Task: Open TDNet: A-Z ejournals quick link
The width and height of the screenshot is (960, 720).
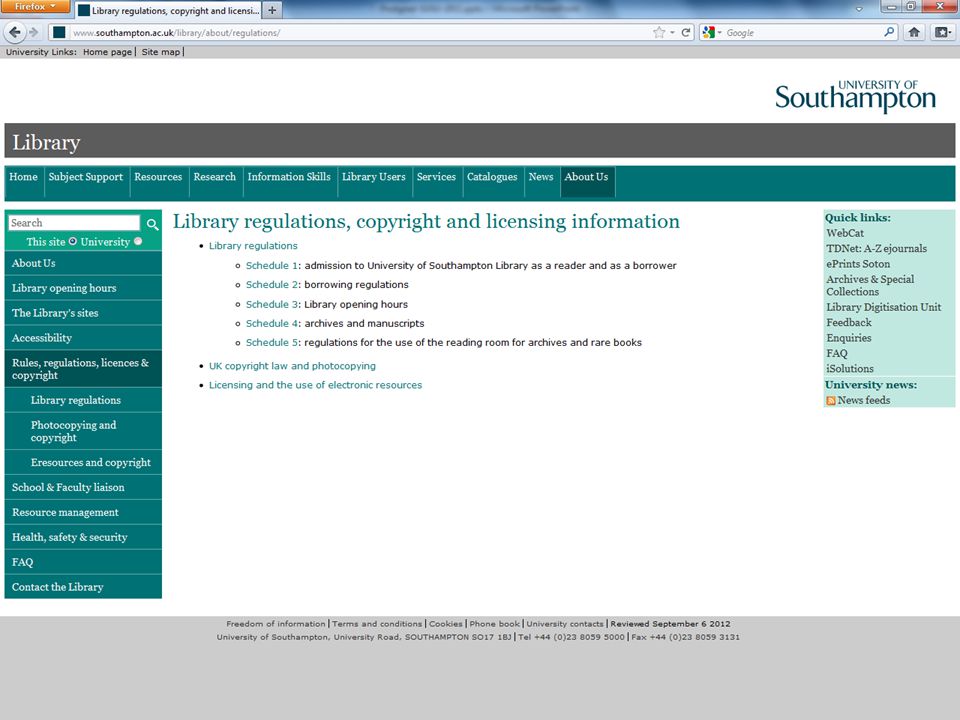Action: click(876, 249)
